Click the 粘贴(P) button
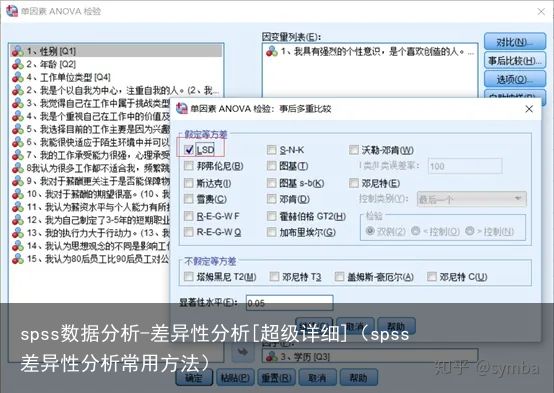Viewport: 554px width, 393px height. (x=235, y=378)
